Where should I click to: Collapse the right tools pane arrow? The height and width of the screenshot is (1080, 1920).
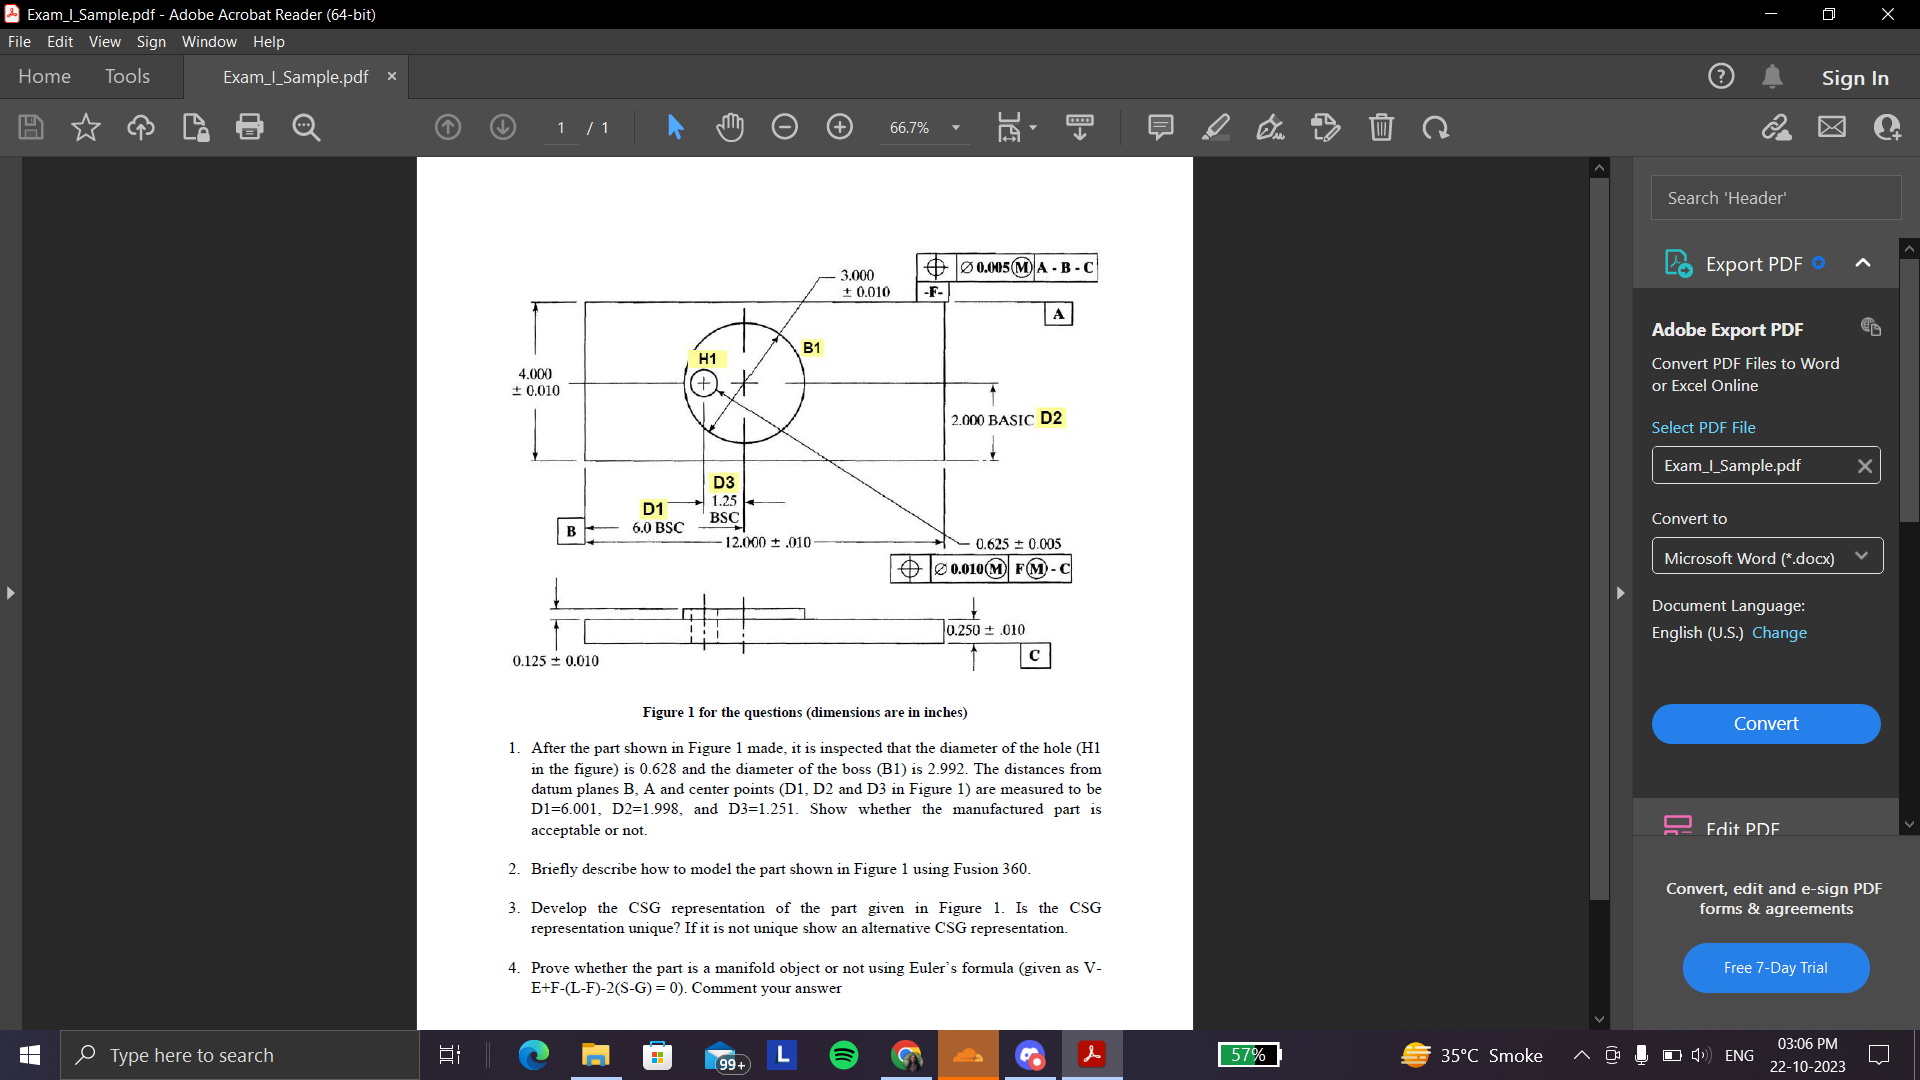(x=1620, y=593)
